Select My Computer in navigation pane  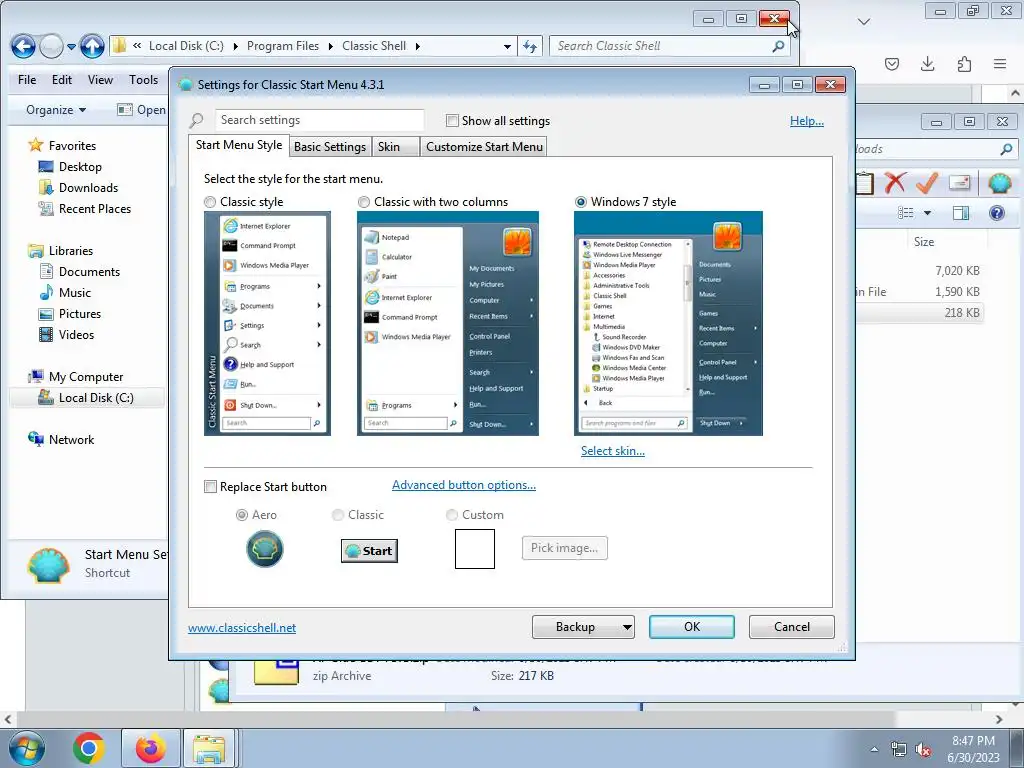86,377
